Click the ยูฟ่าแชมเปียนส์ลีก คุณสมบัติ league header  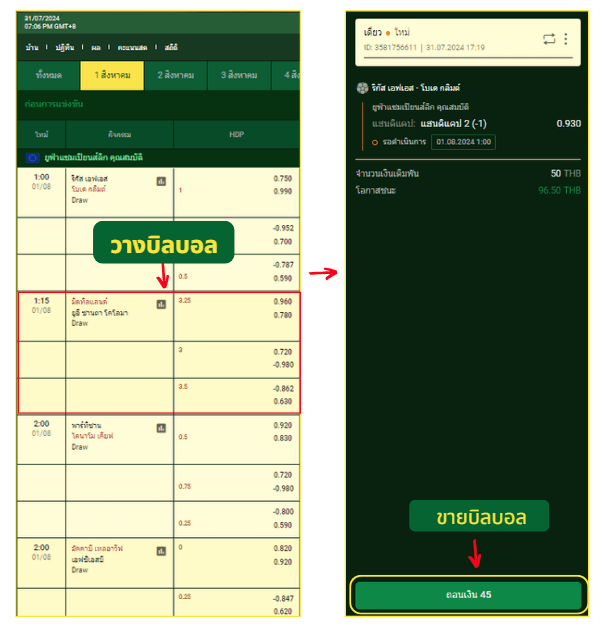point(93,158)
